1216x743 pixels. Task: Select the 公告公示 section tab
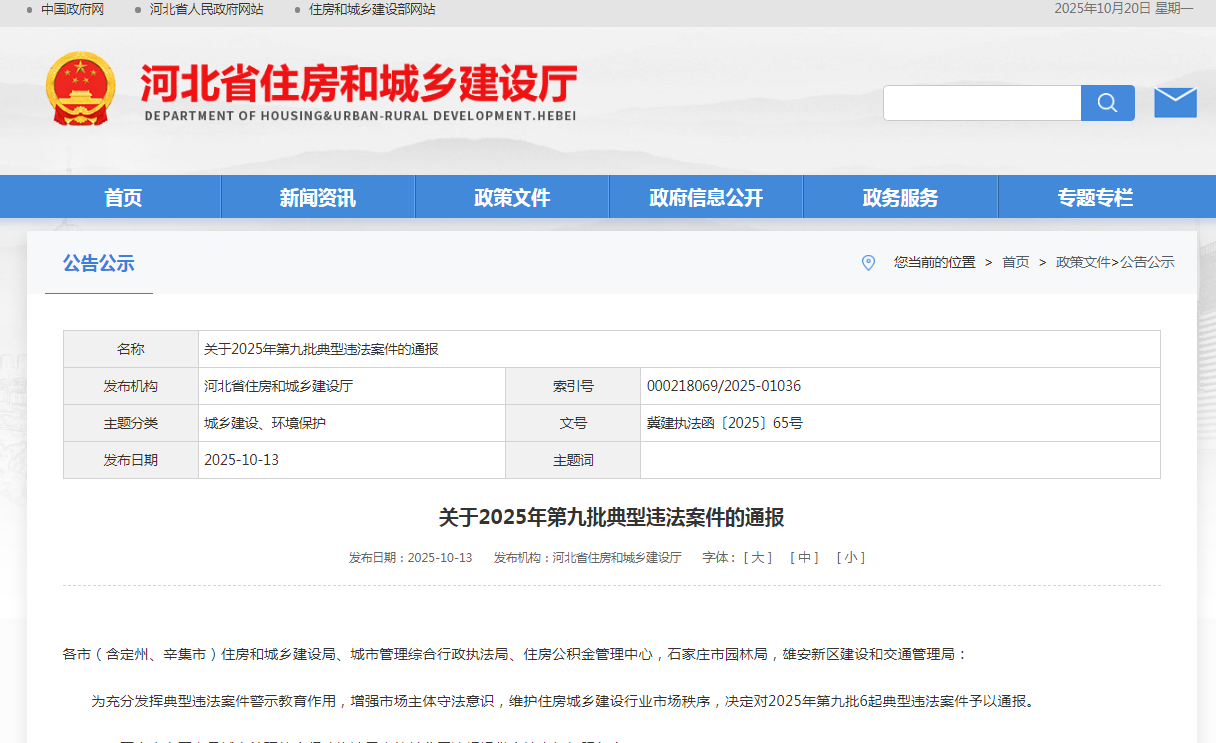click(98, 264)
